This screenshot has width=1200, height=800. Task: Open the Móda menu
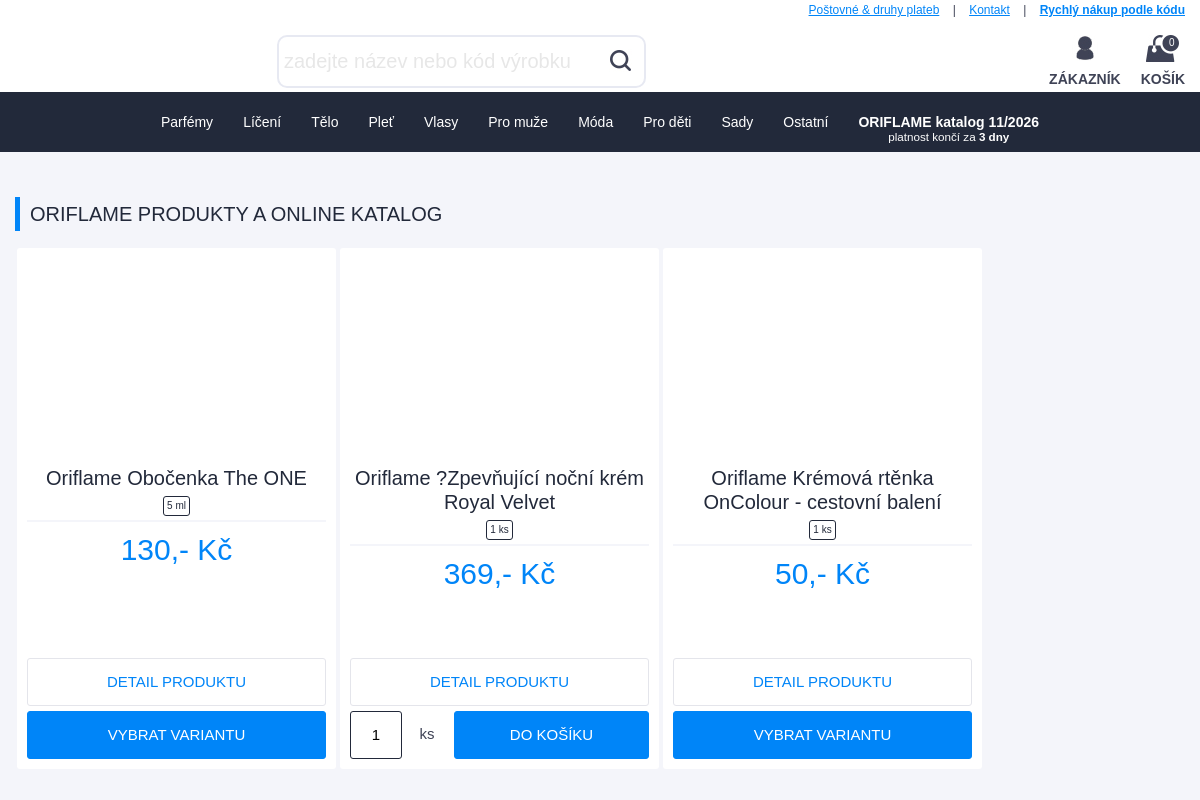click(x=595, y=122)
